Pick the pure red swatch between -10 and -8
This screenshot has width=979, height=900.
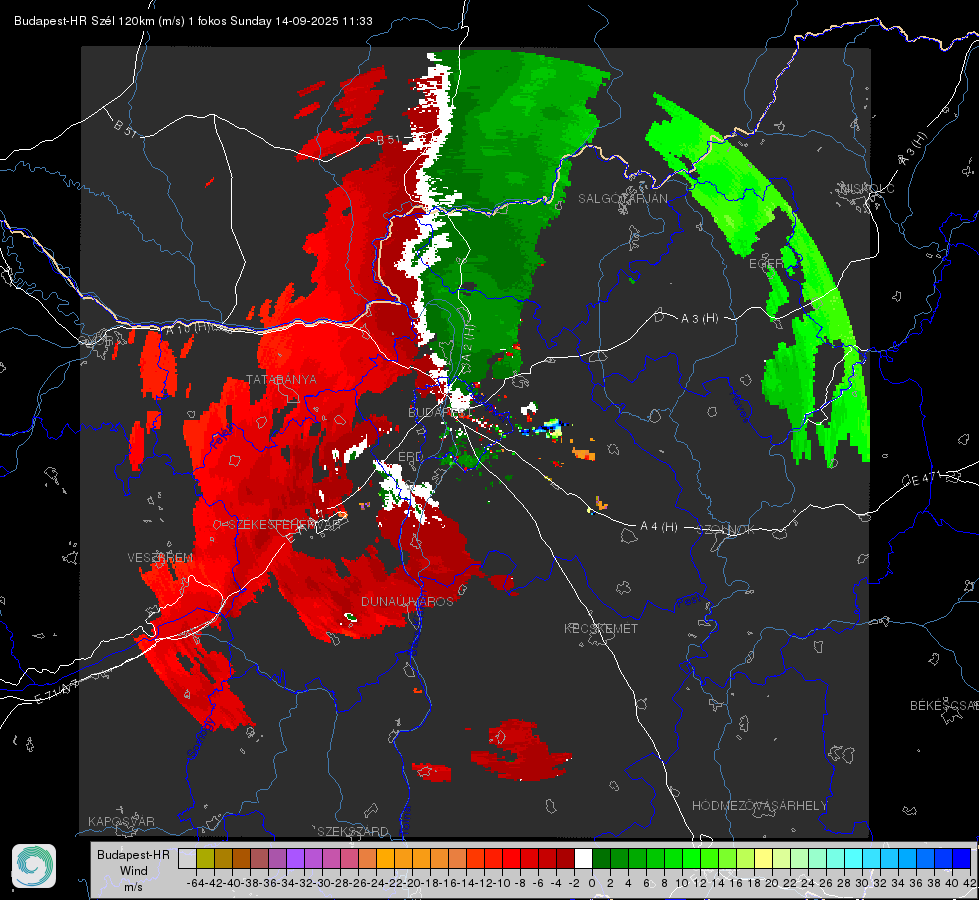[511, 858]
